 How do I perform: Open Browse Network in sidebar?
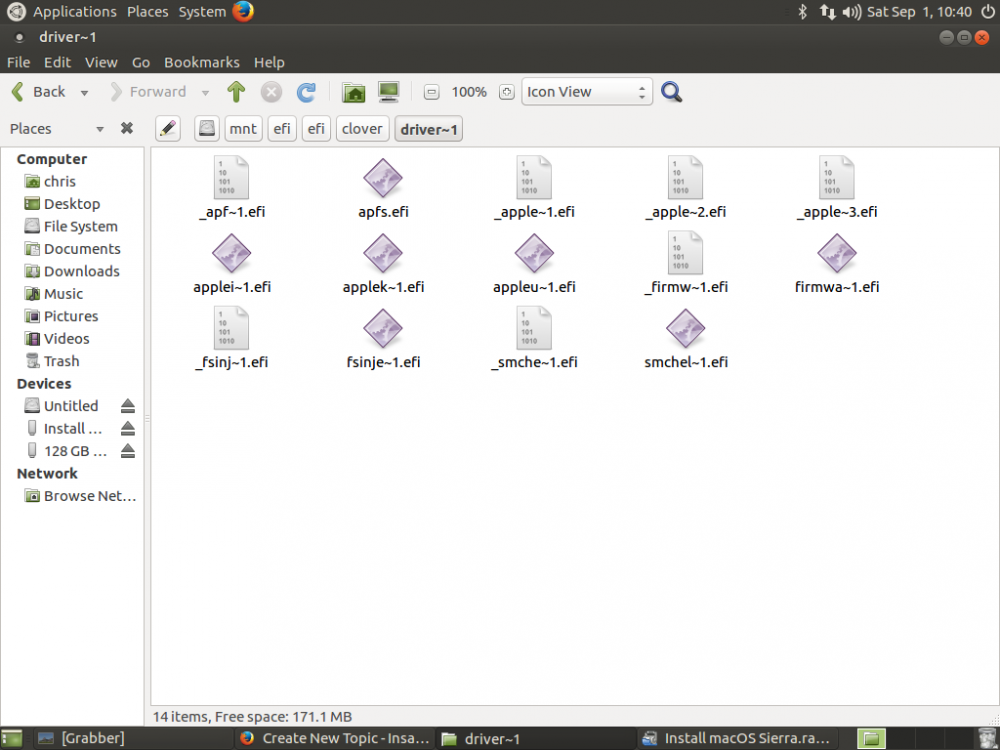click(80, 496)
